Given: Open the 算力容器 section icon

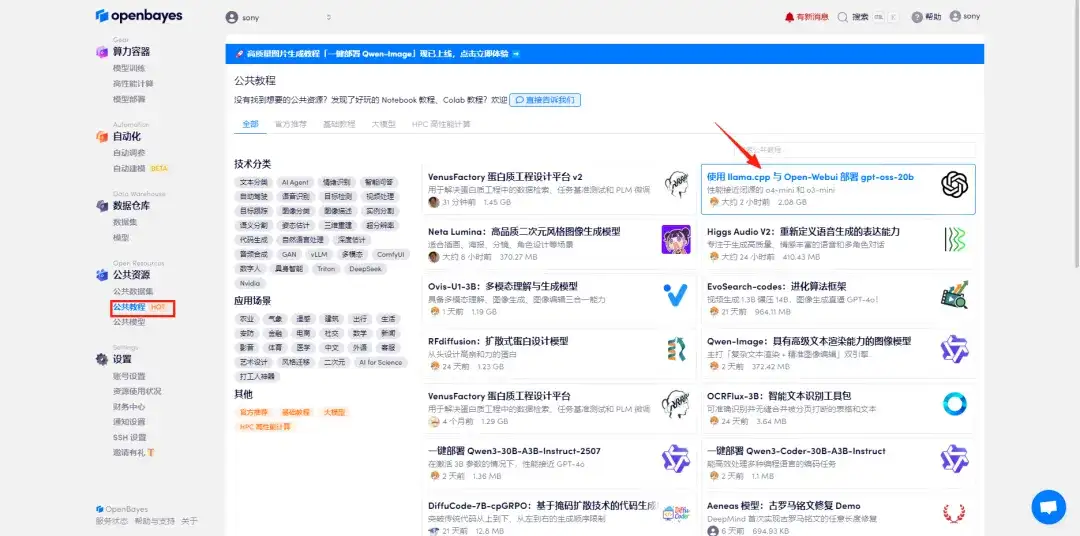Looking at the screenshot, I should point(102,52).
